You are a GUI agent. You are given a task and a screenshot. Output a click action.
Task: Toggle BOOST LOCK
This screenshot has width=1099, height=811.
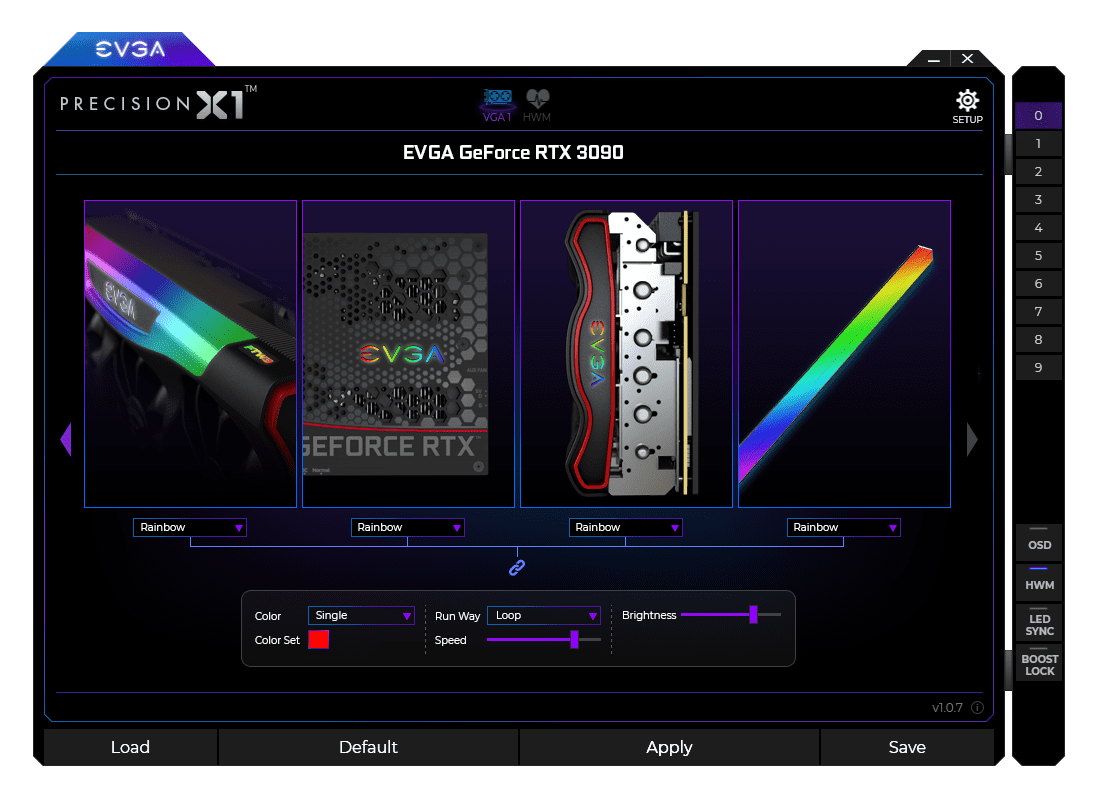(x=1039, y=663)
